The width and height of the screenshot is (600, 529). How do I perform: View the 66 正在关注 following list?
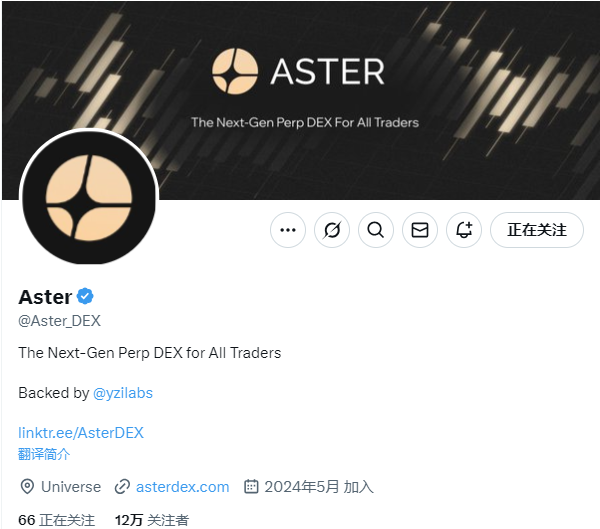coord(56,520)
